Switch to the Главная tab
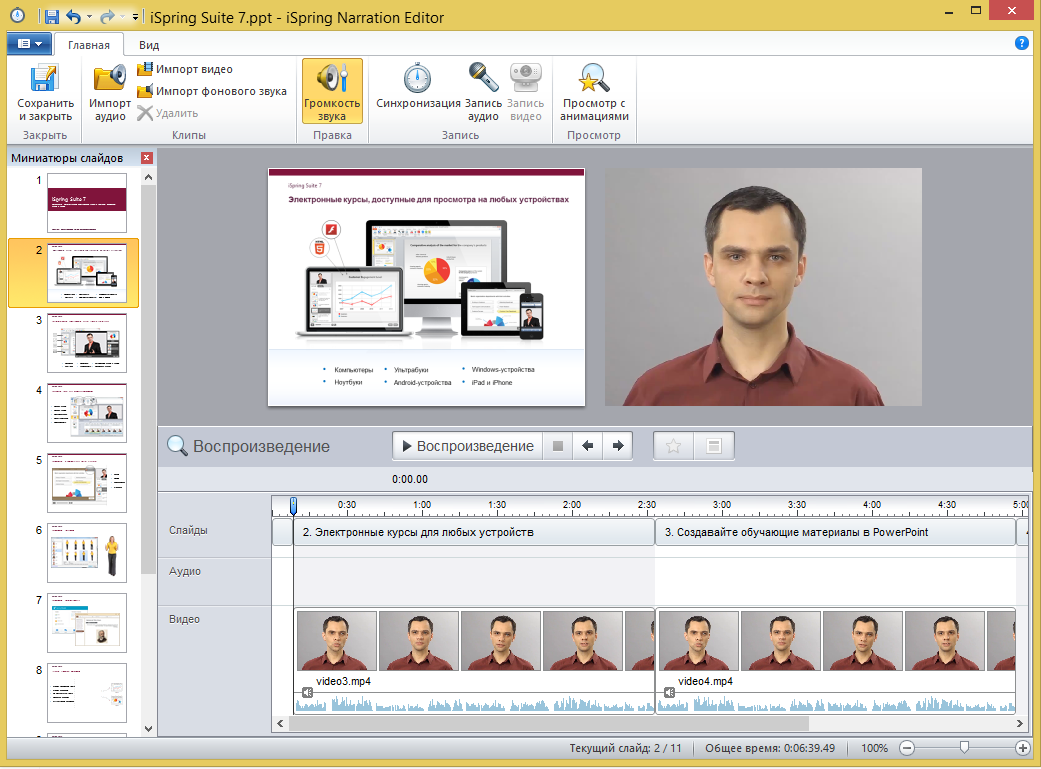 89,44
